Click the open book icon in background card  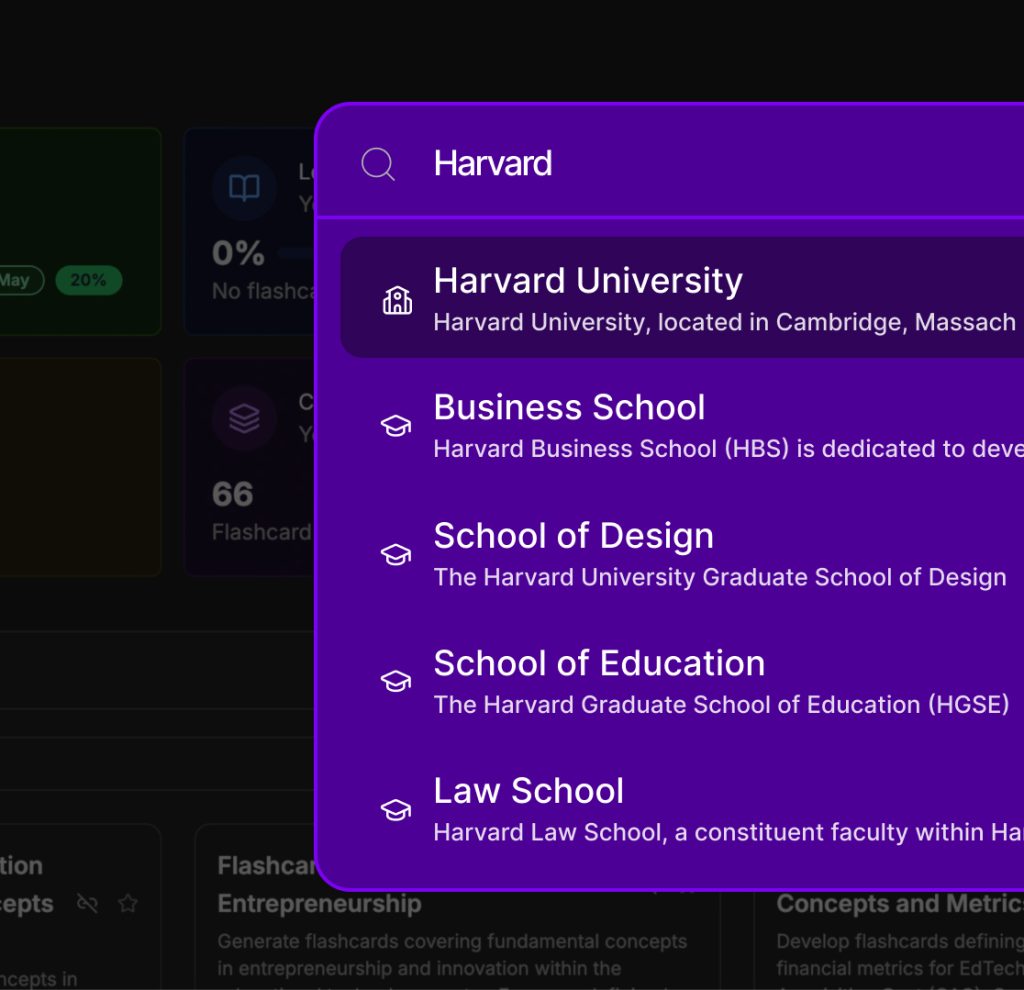point(244,188)
